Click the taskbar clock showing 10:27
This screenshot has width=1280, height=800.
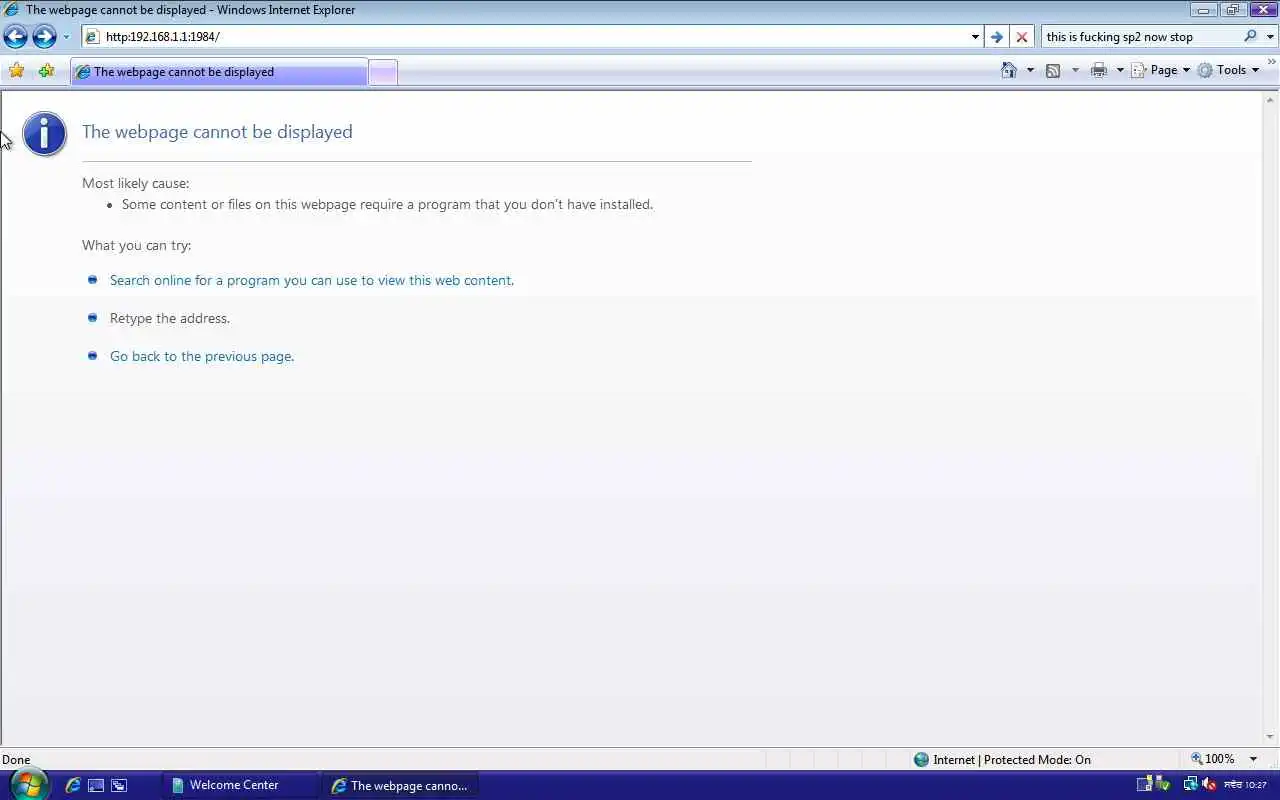pyautogui.click(x=1246, y=785)
